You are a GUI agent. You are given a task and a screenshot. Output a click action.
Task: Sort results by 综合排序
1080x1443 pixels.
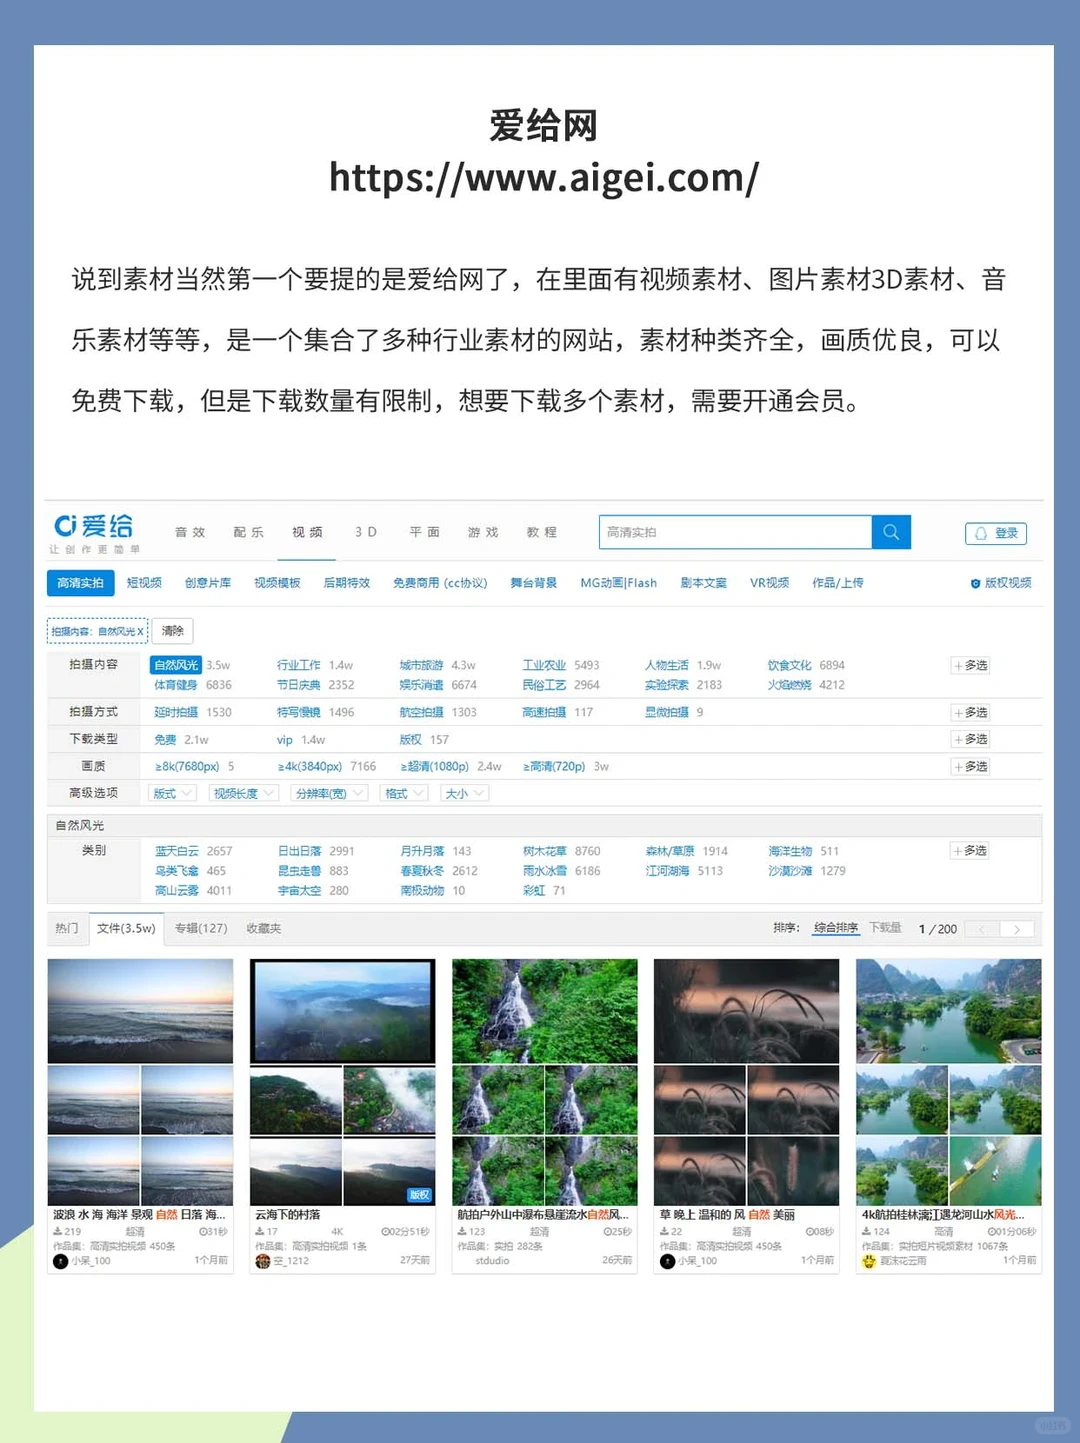(836, 928)
